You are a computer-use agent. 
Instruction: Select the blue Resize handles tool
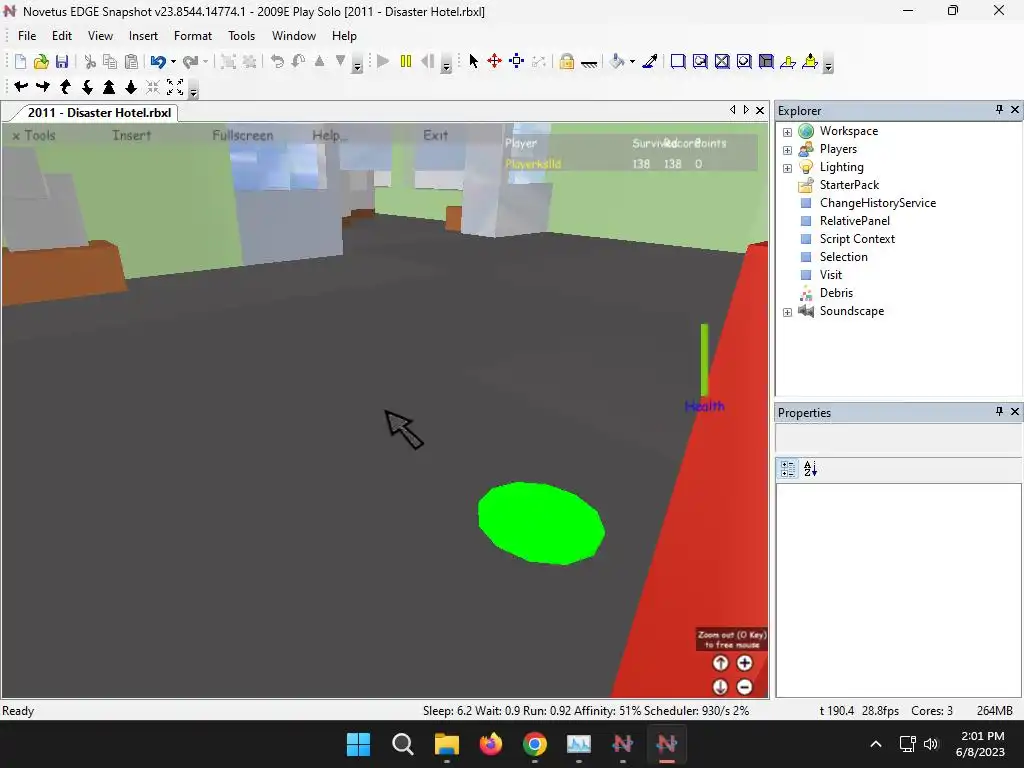coord(517,61)
